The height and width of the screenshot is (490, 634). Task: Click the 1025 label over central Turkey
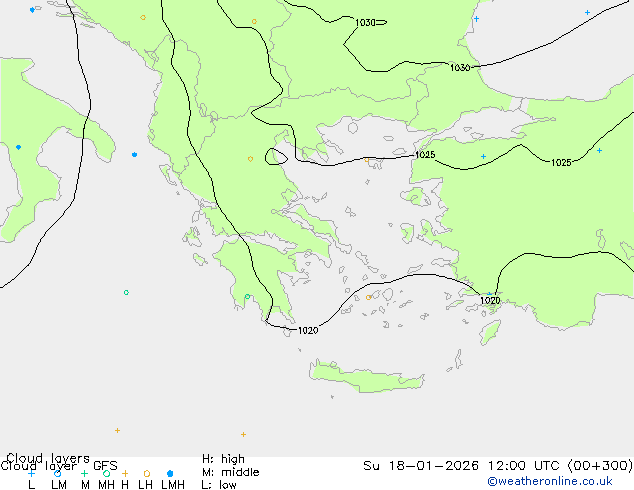tap(561, 162)
